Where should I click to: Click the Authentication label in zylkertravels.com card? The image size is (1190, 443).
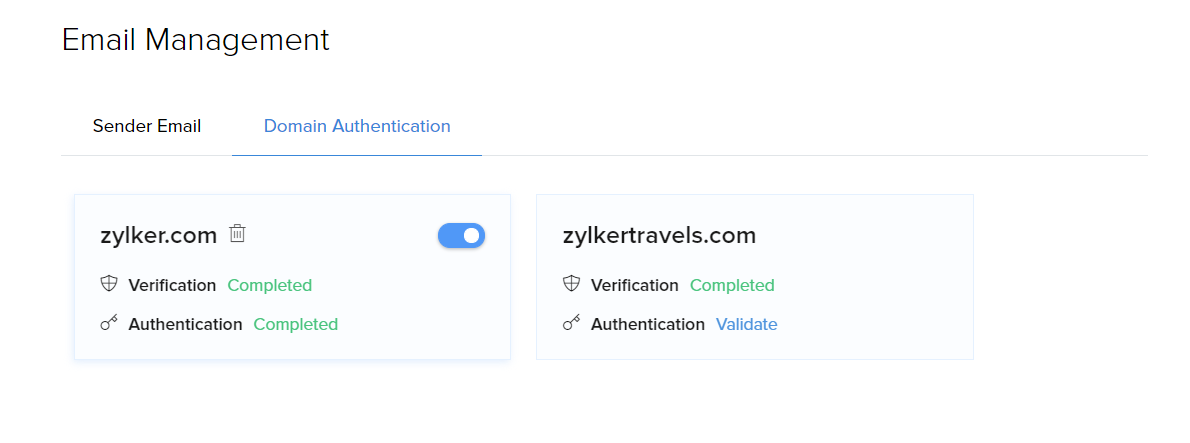pyautogui.click(x=647, y=325)
